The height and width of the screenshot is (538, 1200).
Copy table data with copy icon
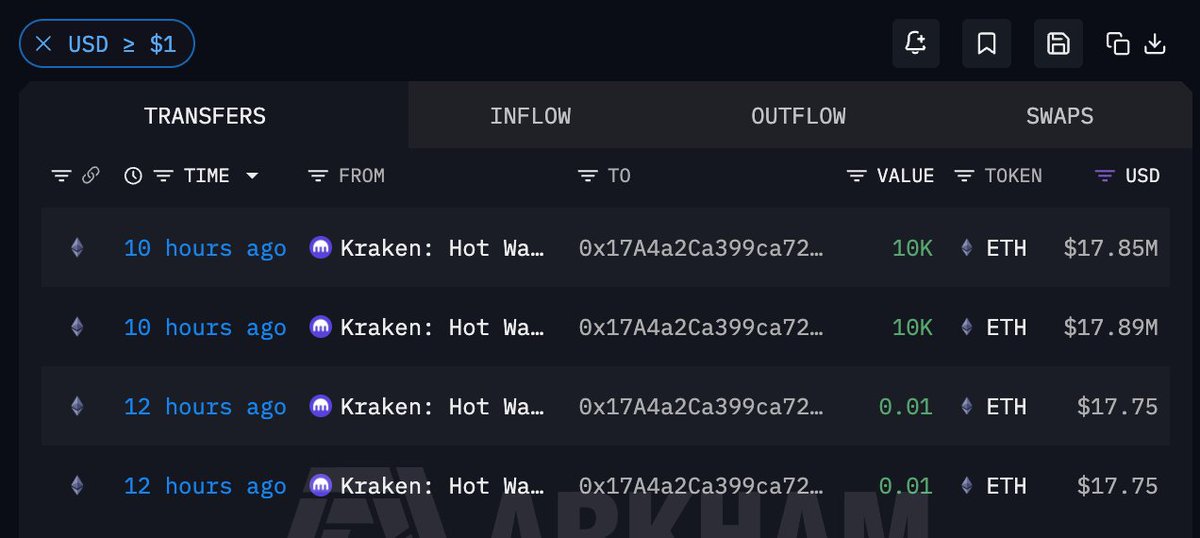1118,44
